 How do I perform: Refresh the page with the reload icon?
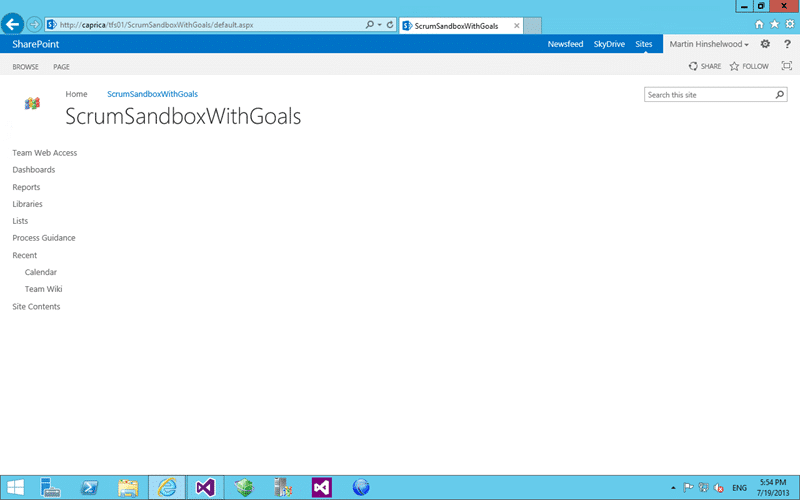[390, 24]
